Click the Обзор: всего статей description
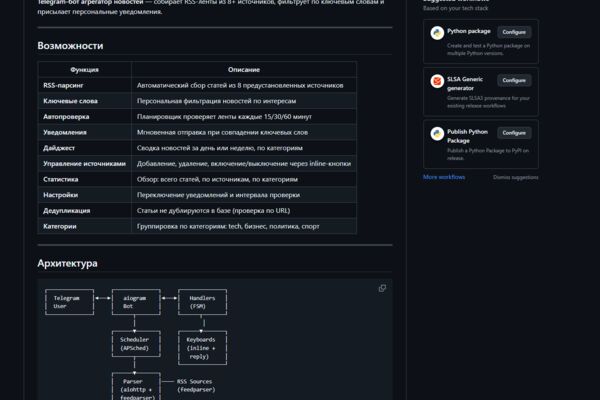600x400 pixels. coord(244,180)
